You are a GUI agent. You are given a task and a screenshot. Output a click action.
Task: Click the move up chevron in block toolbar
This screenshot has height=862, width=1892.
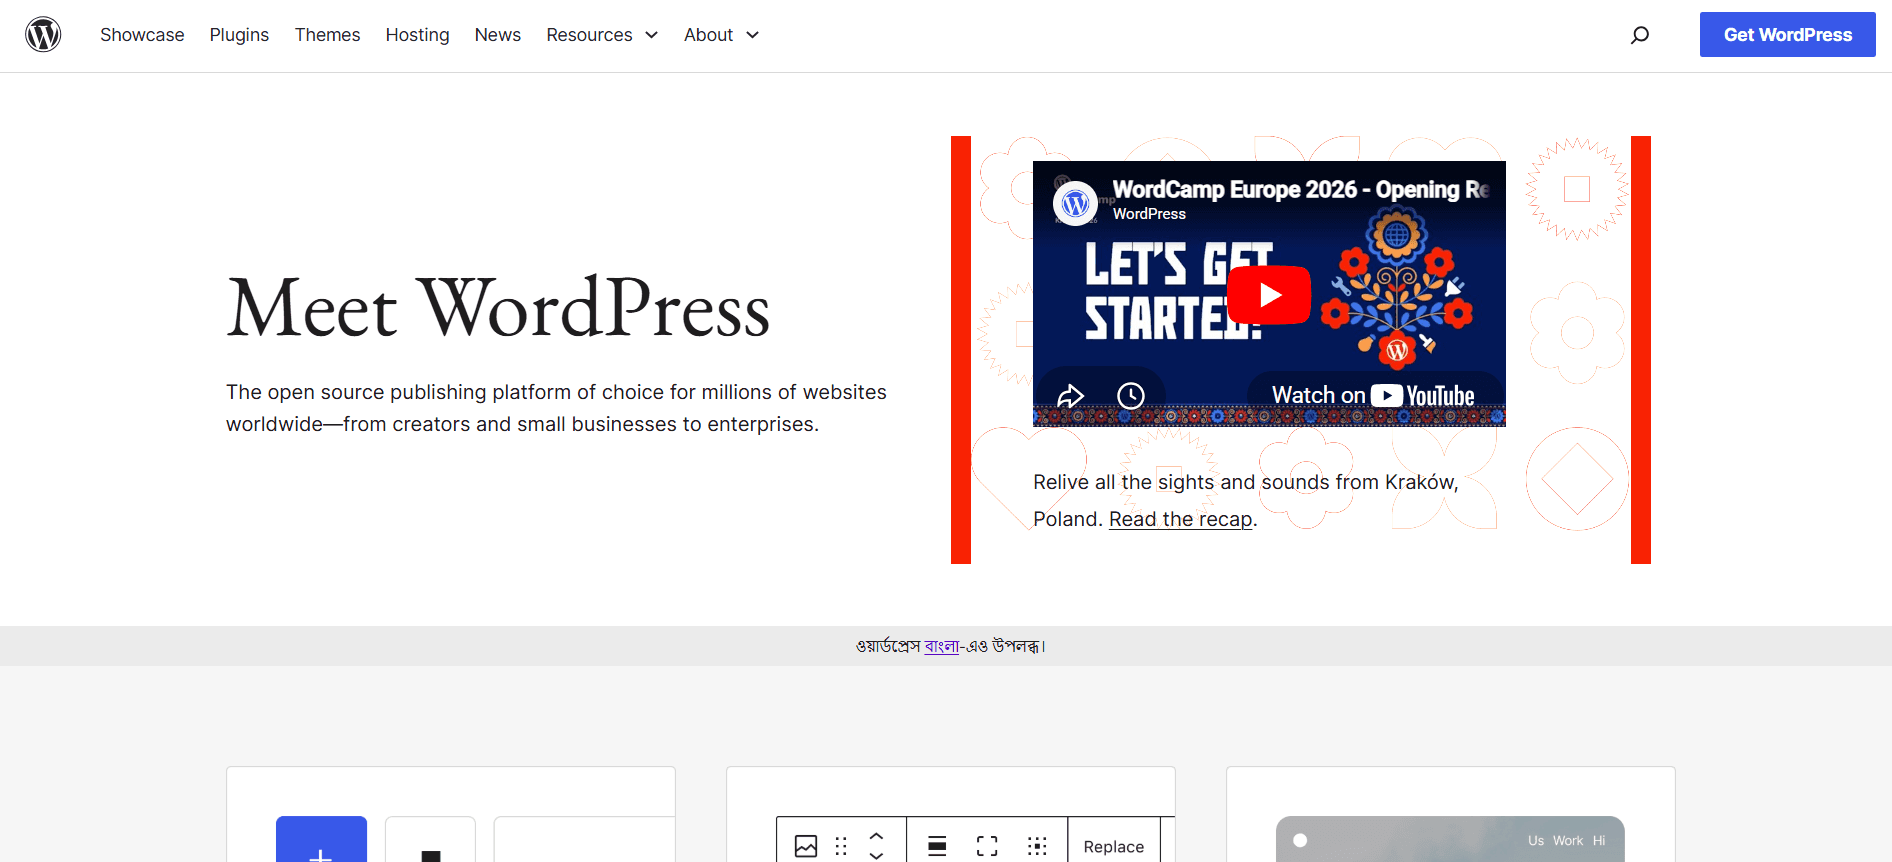(x=876, y=836)
